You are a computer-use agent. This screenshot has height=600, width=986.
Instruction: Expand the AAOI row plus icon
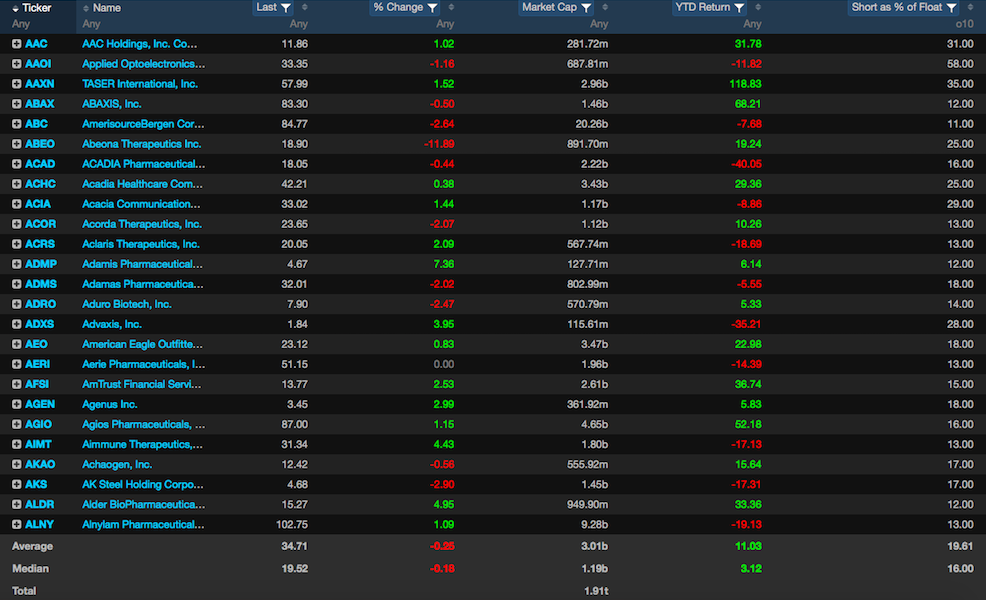click(16, 64)
